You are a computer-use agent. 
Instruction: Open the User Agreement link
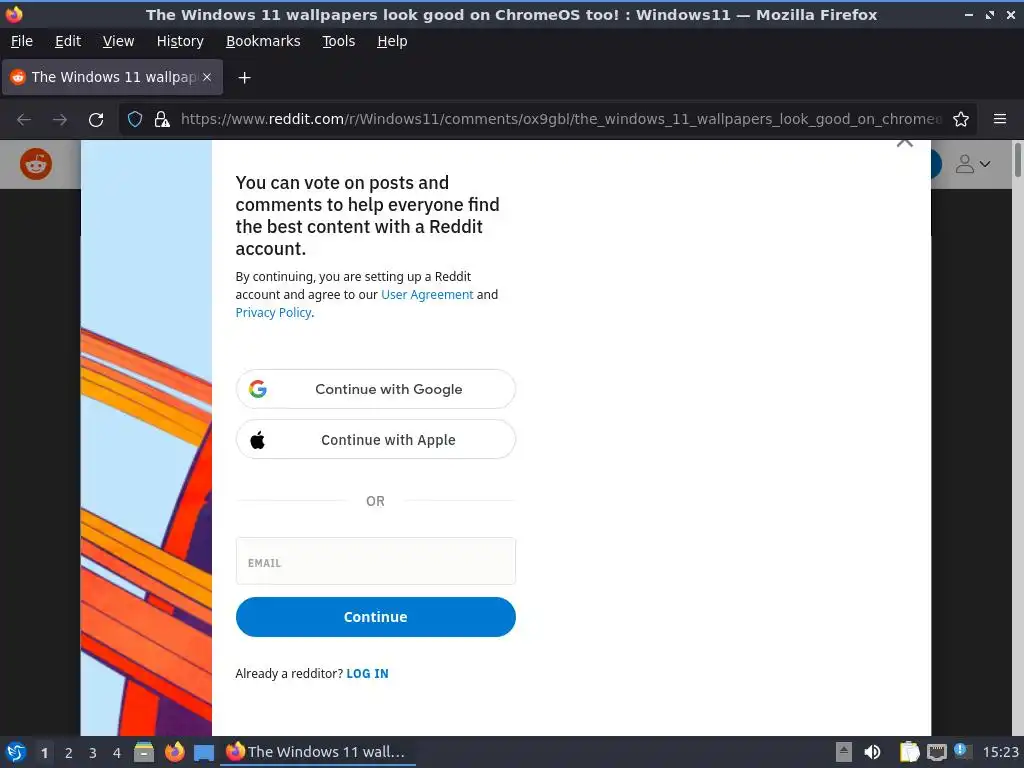pyautogui.click(x=427, y=295)
